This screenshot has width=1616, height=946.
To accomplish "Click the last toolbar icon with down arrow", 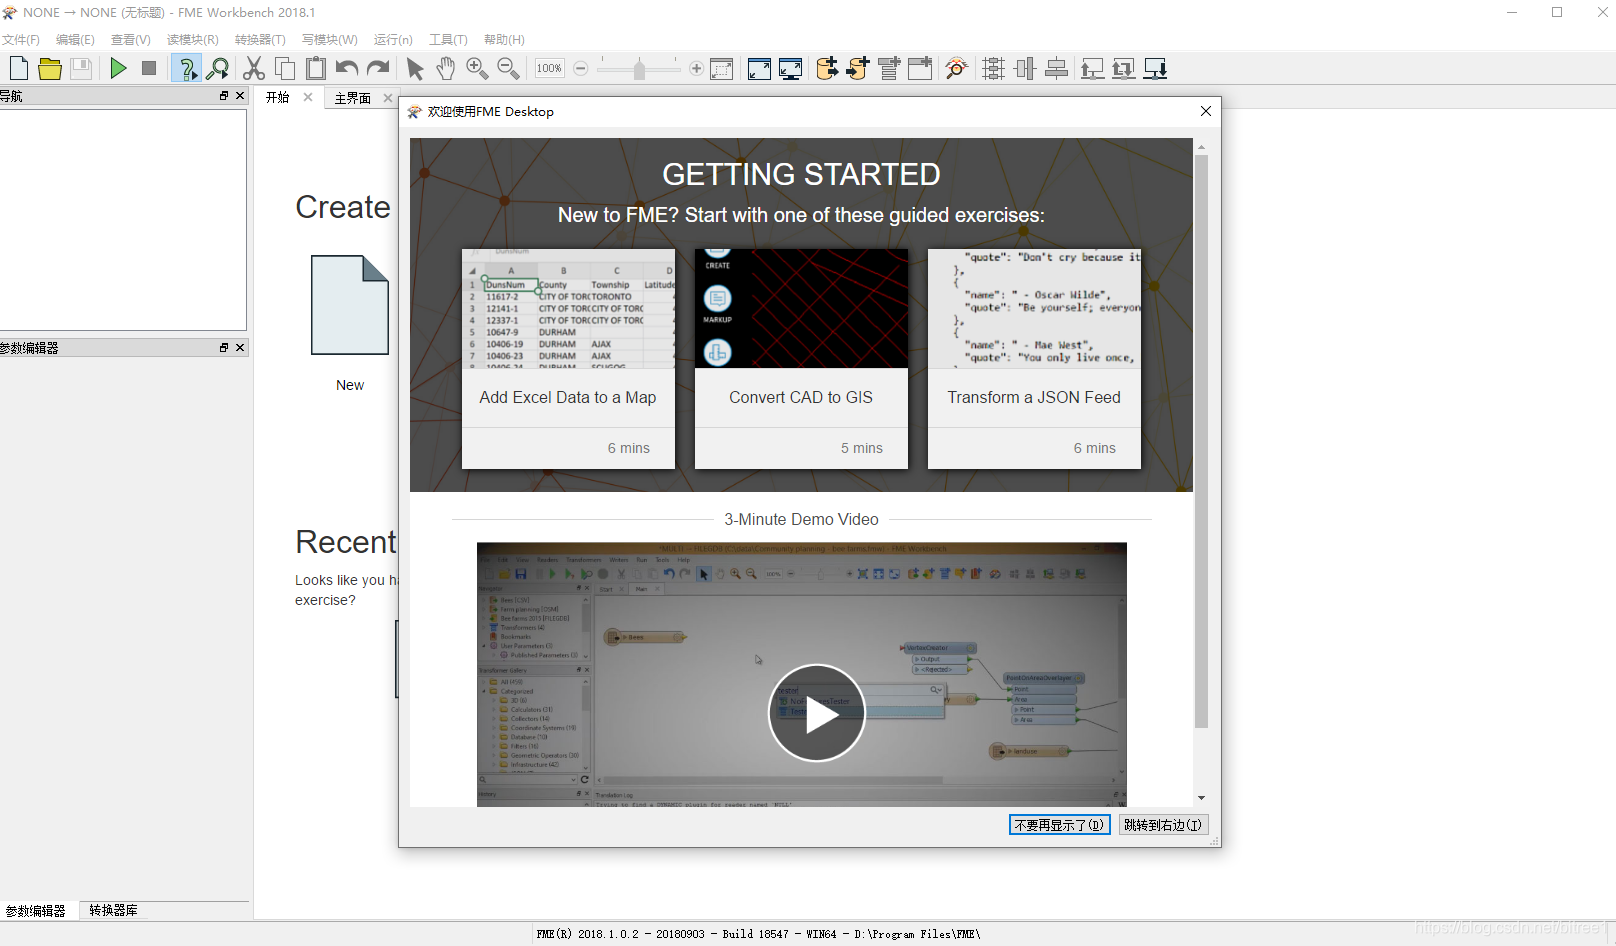I will [x=1155, y=68].
